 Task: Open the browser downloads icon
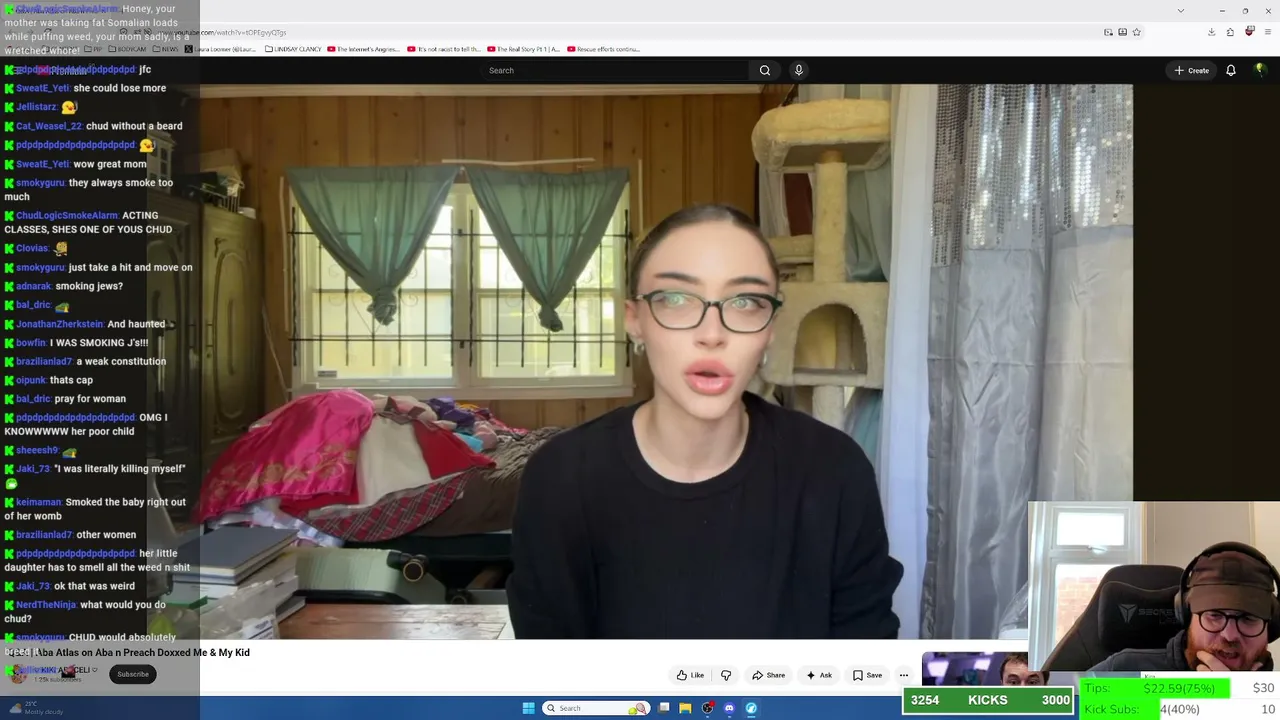point(1211,32)
